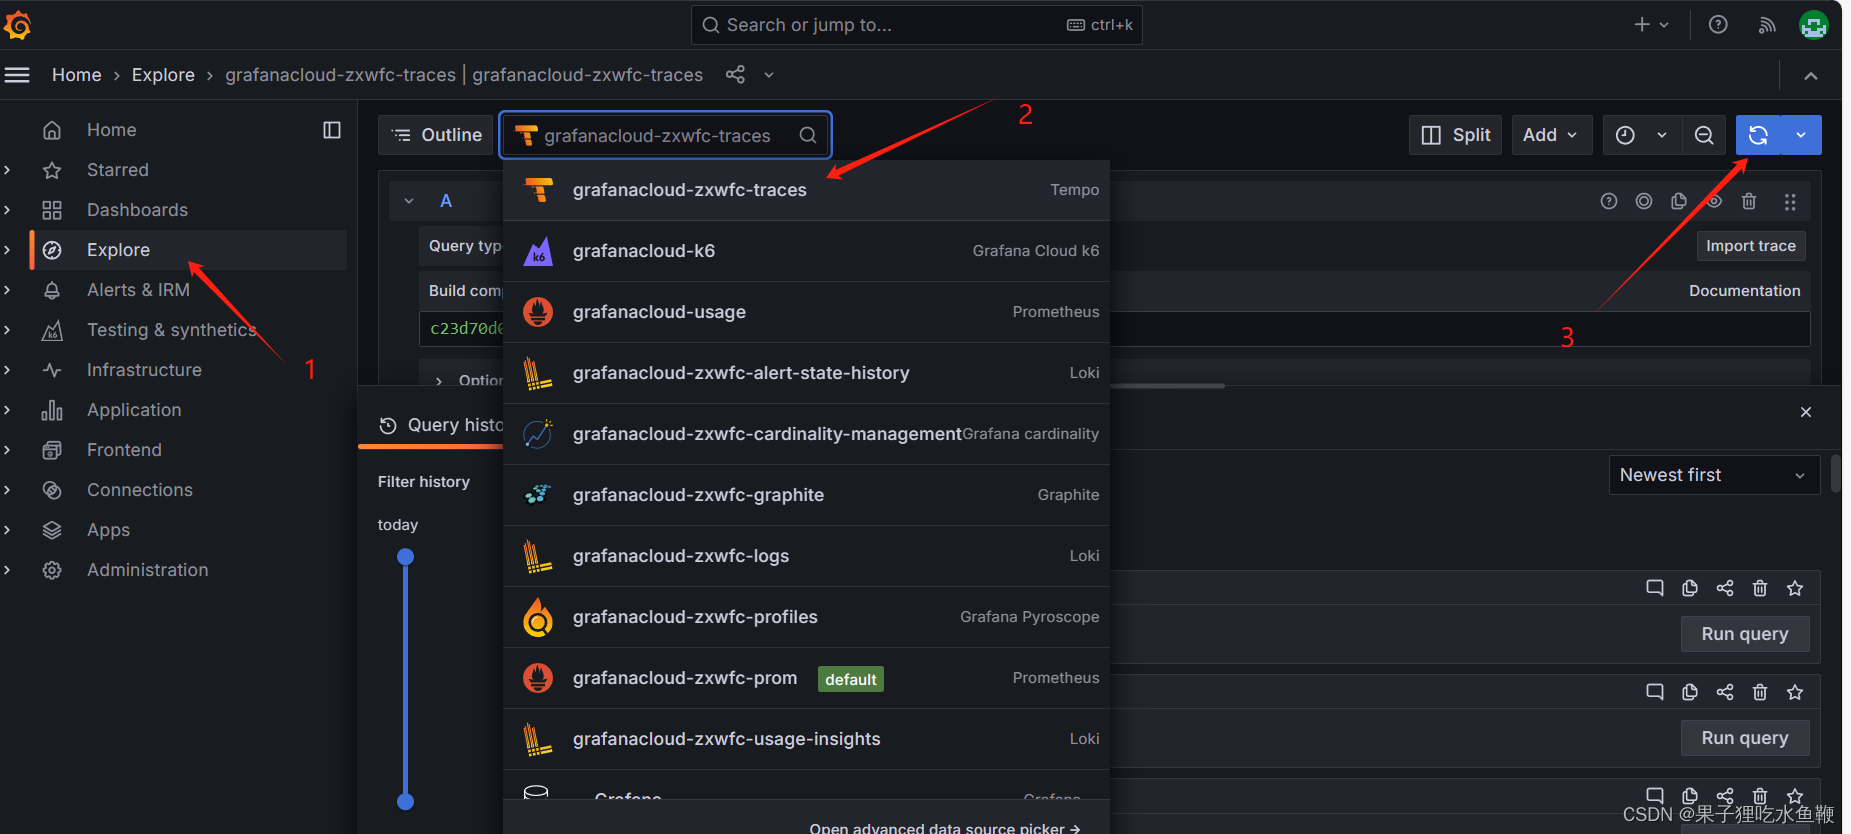1851x834 pixels.
Task: Open Alerts & IRM in the sidebar
Action: coord(138,290)
